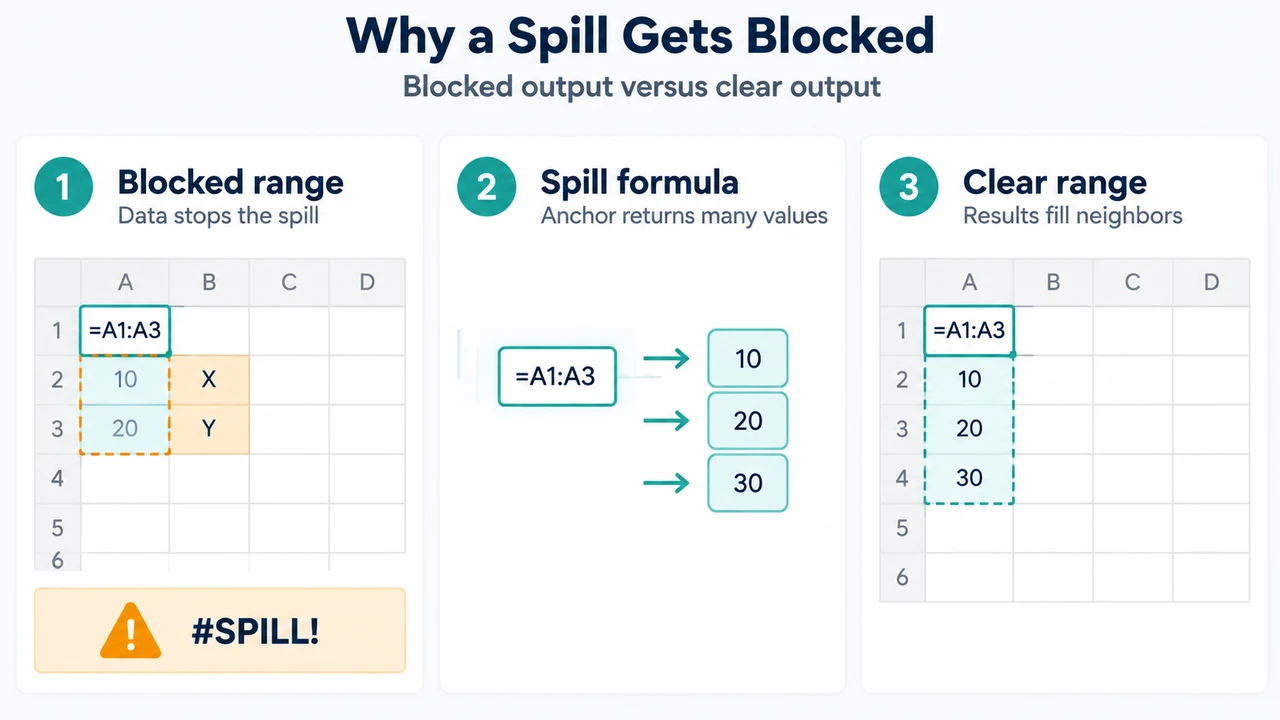The width and height of the screenshot is (1280, 720).
Task: Click the output box showing 30
Action: (x=748, y=483)
